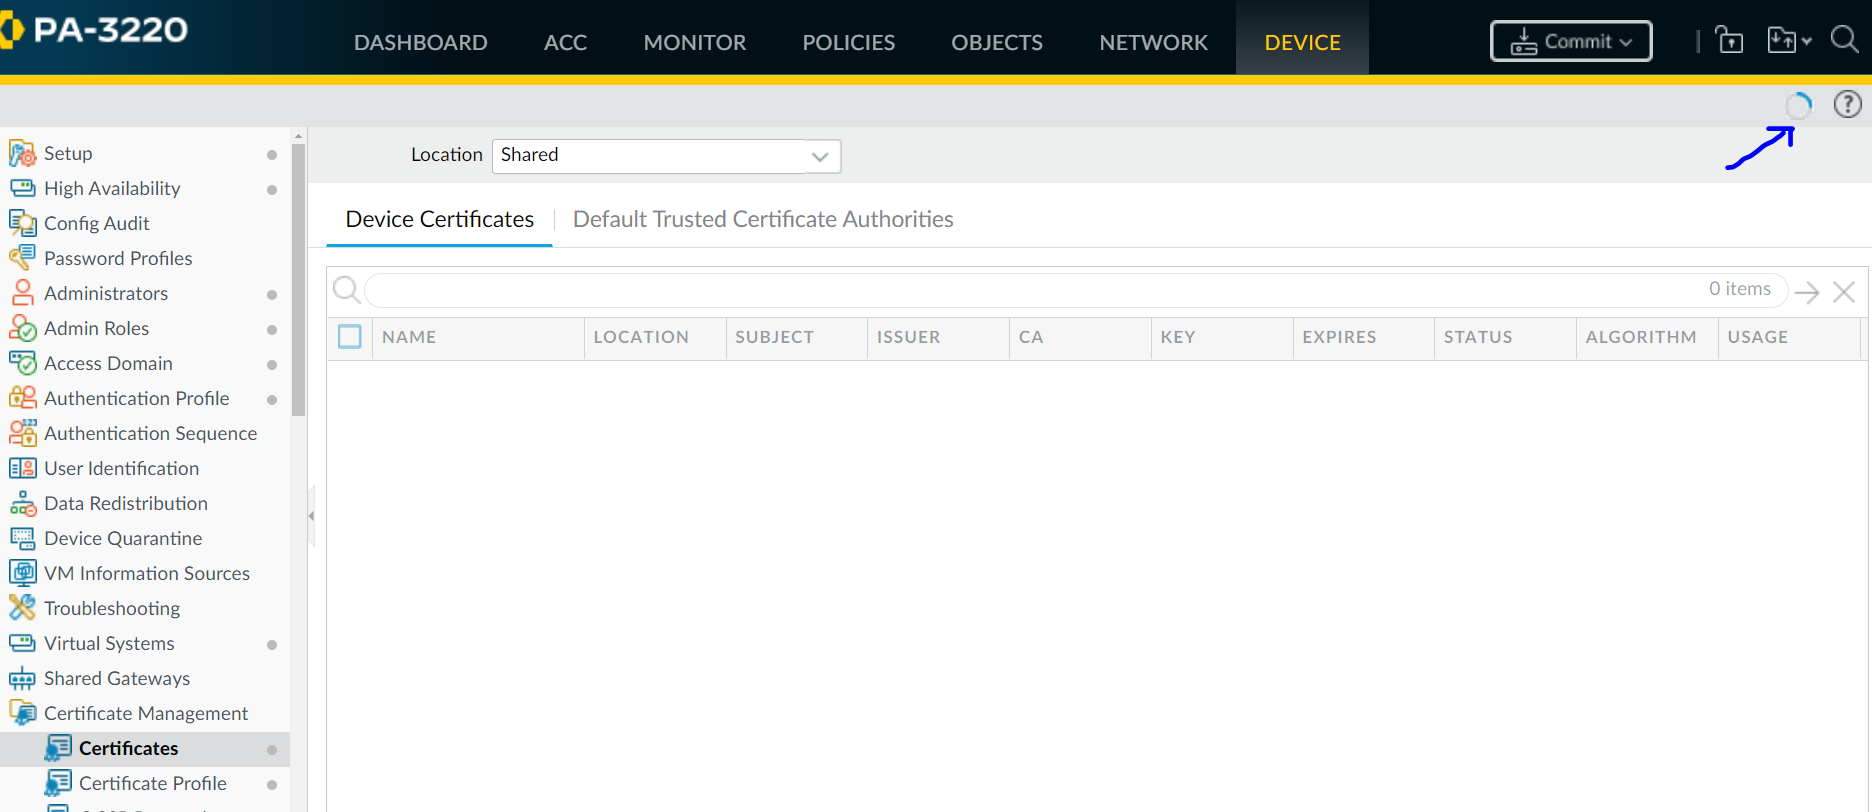This screenshot has width=1872, height=812.
Task: Click the certificate filter search field
Action: click(1030, 290)
